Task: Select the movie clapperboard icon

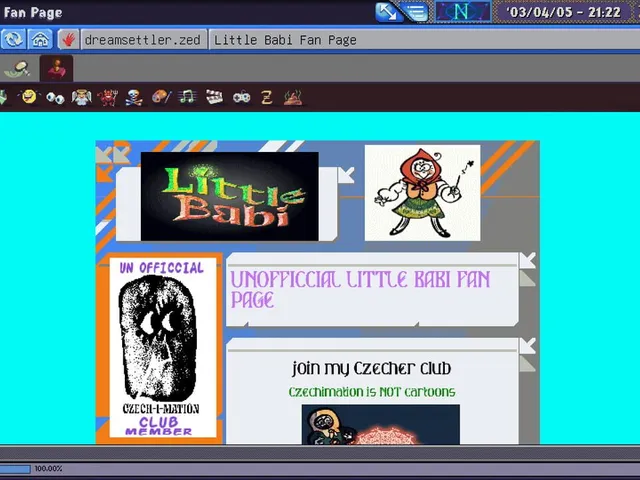Action: (x=215, y=97)
